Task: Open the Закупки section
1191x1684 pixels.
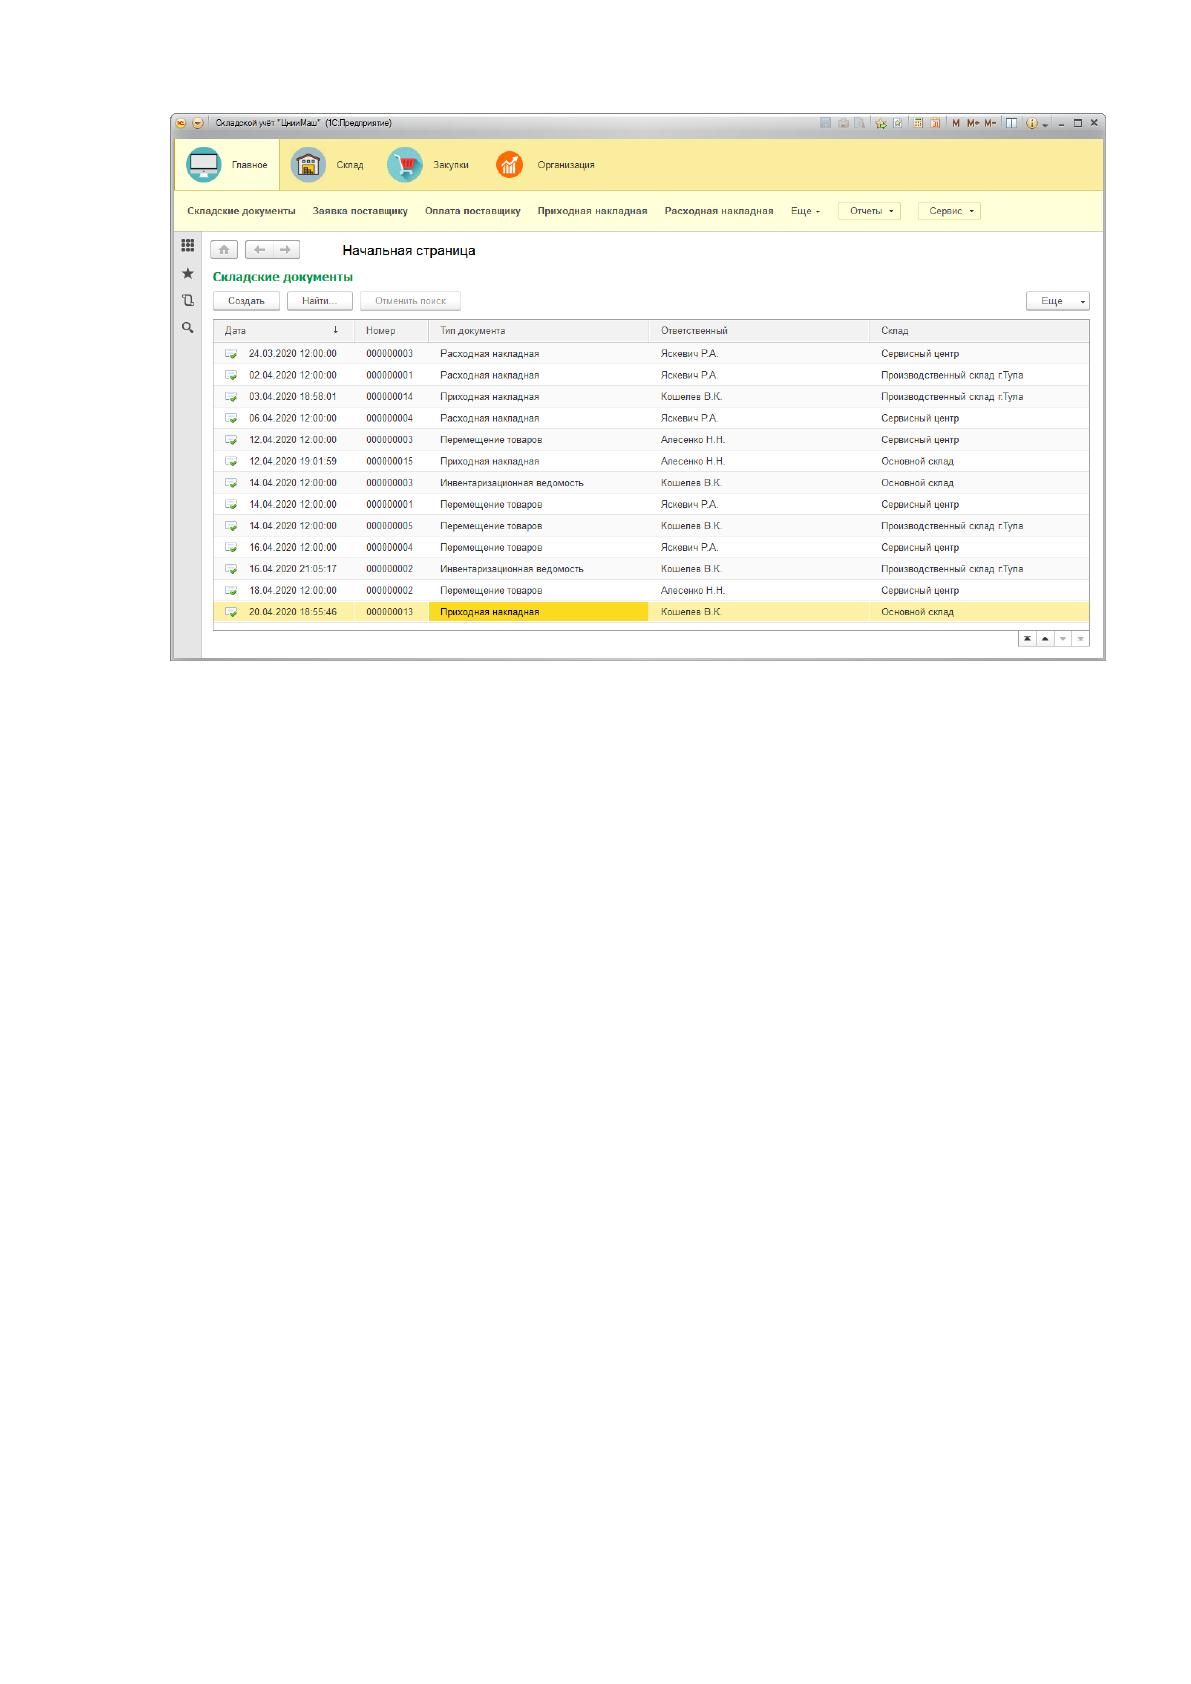Action: tap(429, 165)
